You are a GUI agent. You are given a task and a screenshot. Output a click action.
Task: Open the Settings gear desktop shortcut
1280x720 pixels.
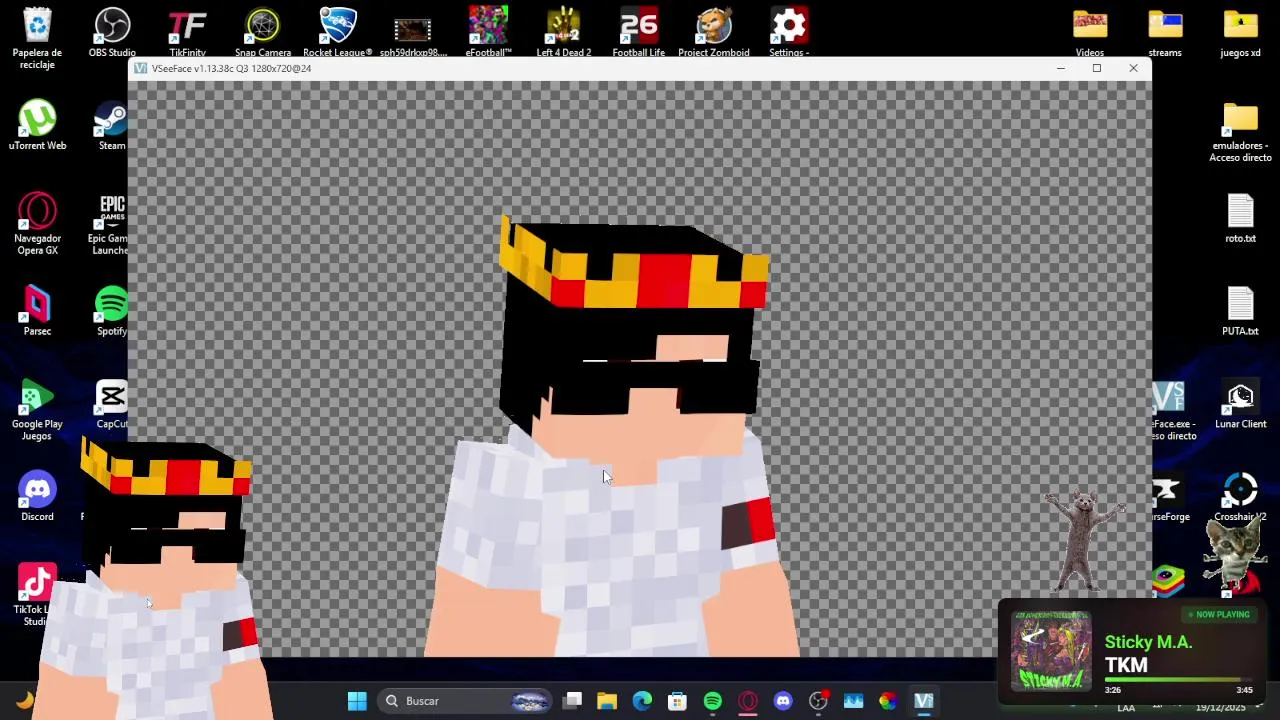pos(789,33)
